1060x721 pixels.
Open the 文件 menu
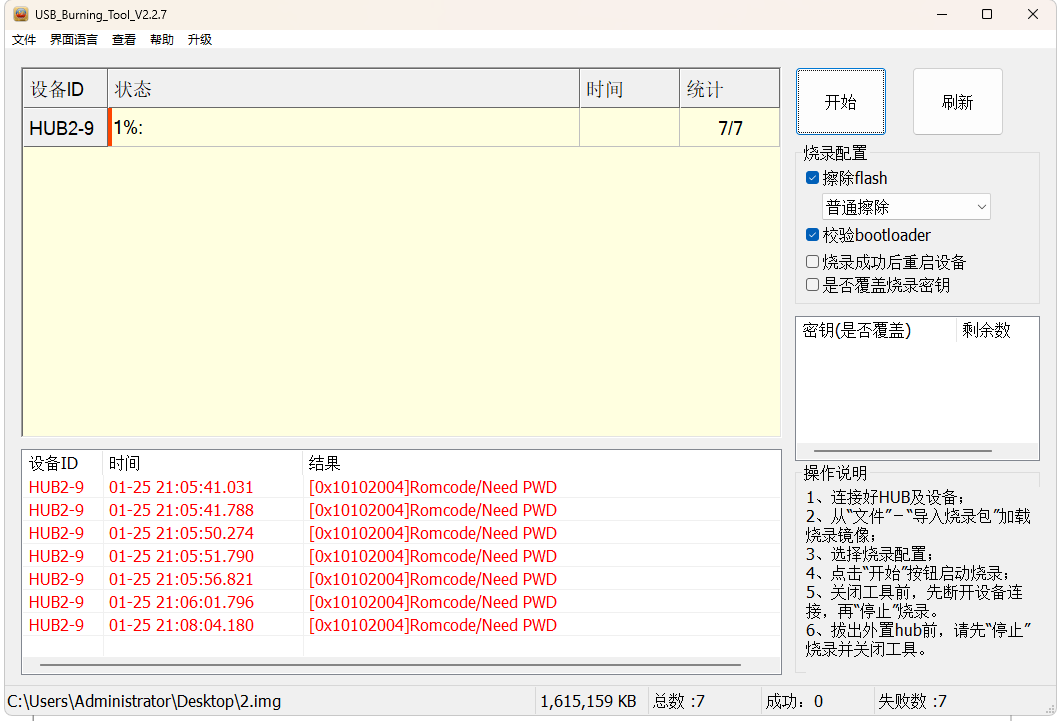point(24,40)
